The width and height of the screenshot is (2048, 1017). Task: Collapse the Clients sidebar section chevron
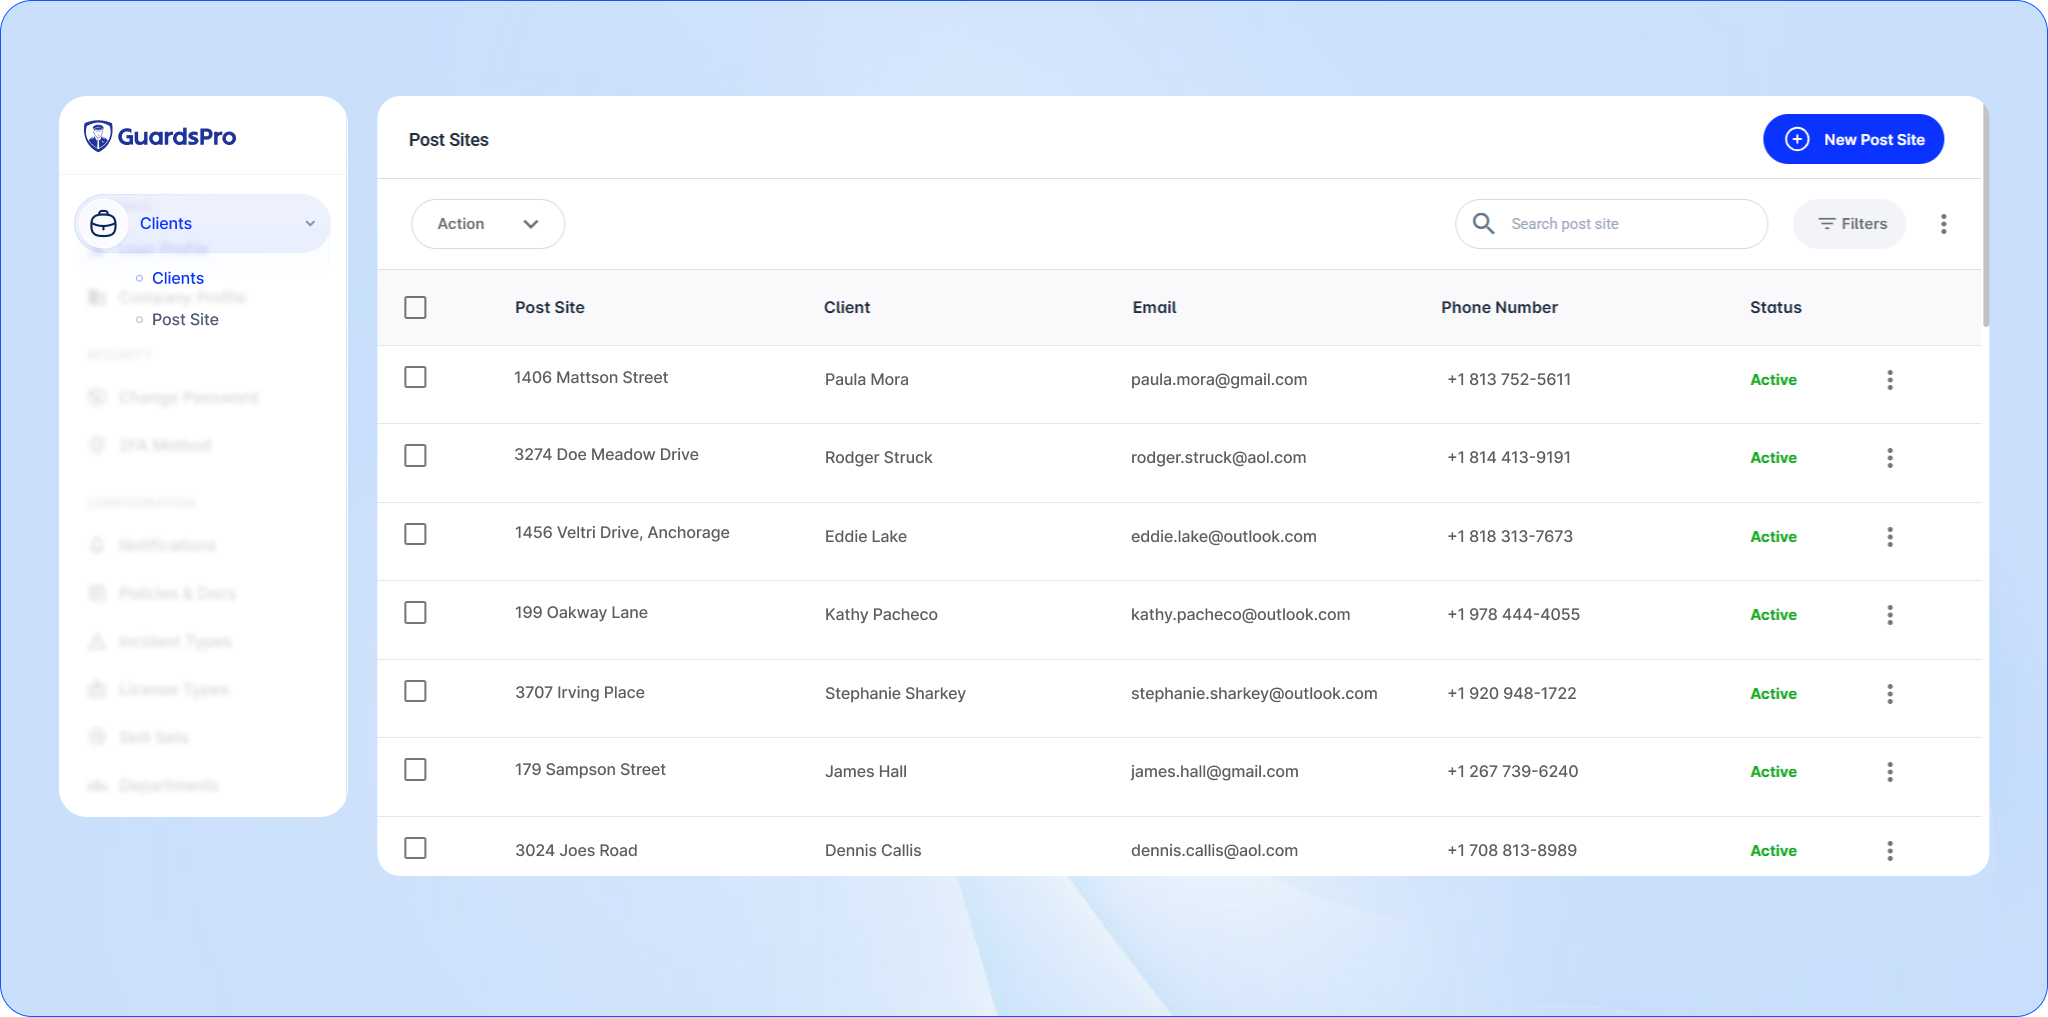[310, 224]
